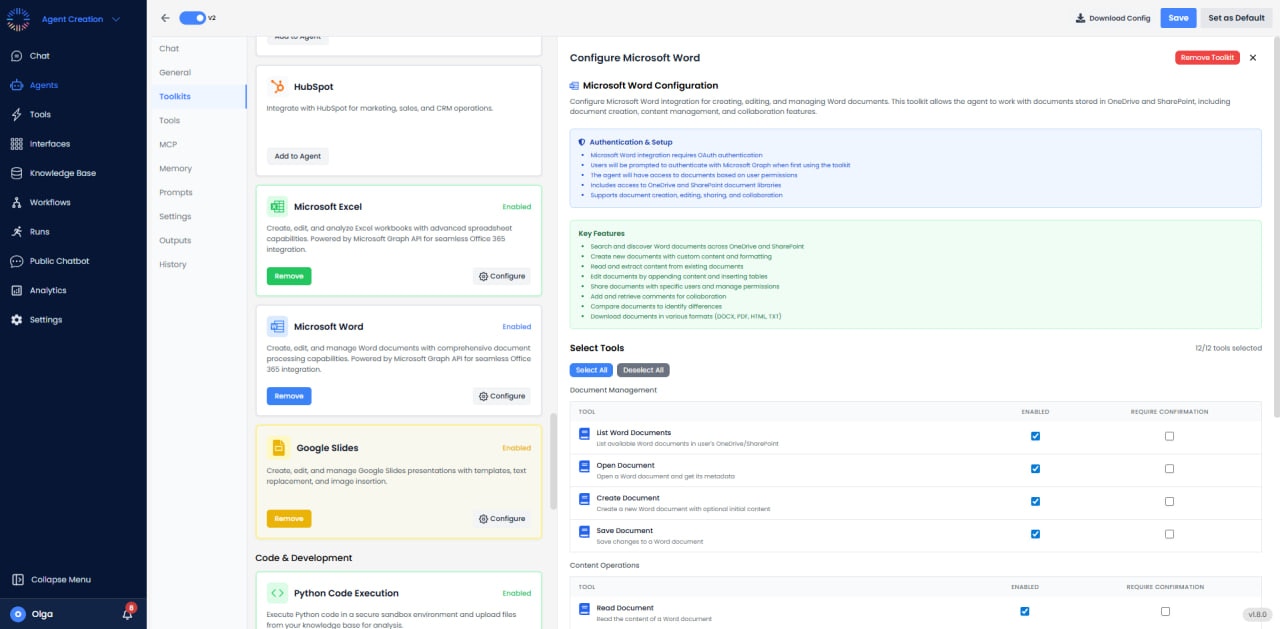Click the Read Document tool icon
Viewport: 1280px width, 629px height.
pyautogui.click(x=585, y=608)
